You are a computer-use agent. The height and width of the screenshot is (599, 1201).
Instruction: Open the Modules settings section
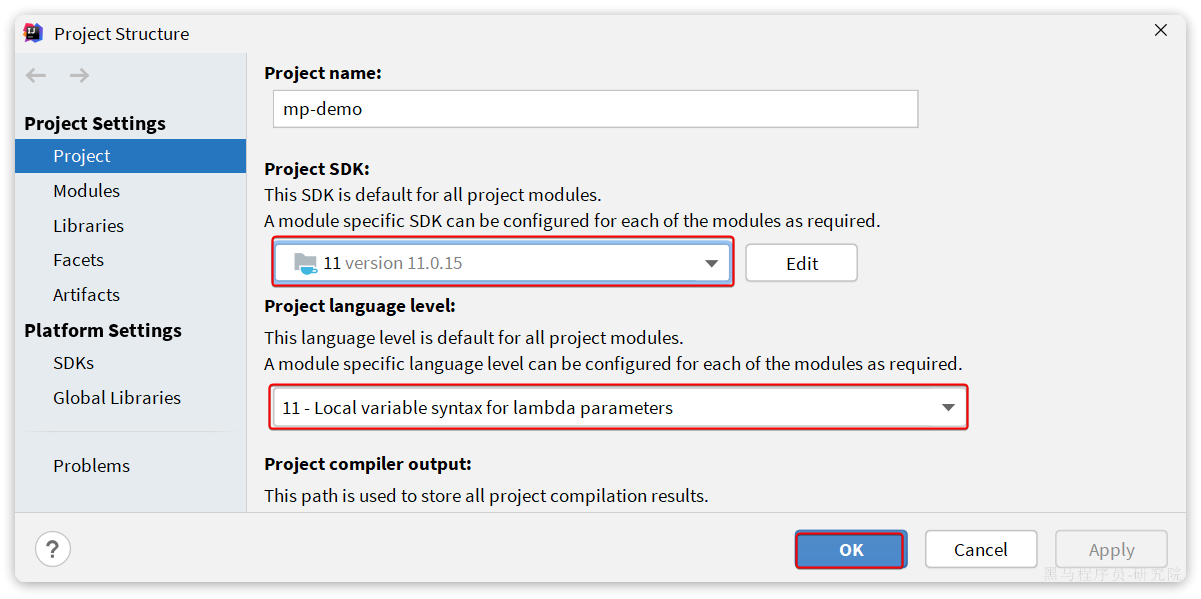pos(86,191)
